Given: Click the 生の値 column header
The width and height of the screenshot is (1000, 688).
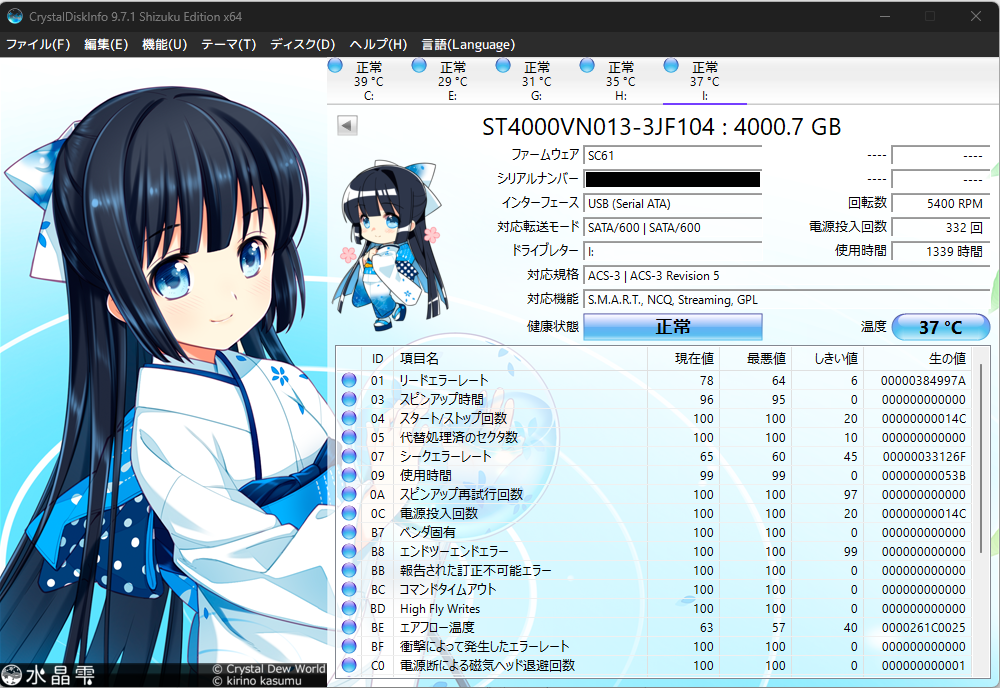Looking at the screenshot, I should tap(918, 358).
